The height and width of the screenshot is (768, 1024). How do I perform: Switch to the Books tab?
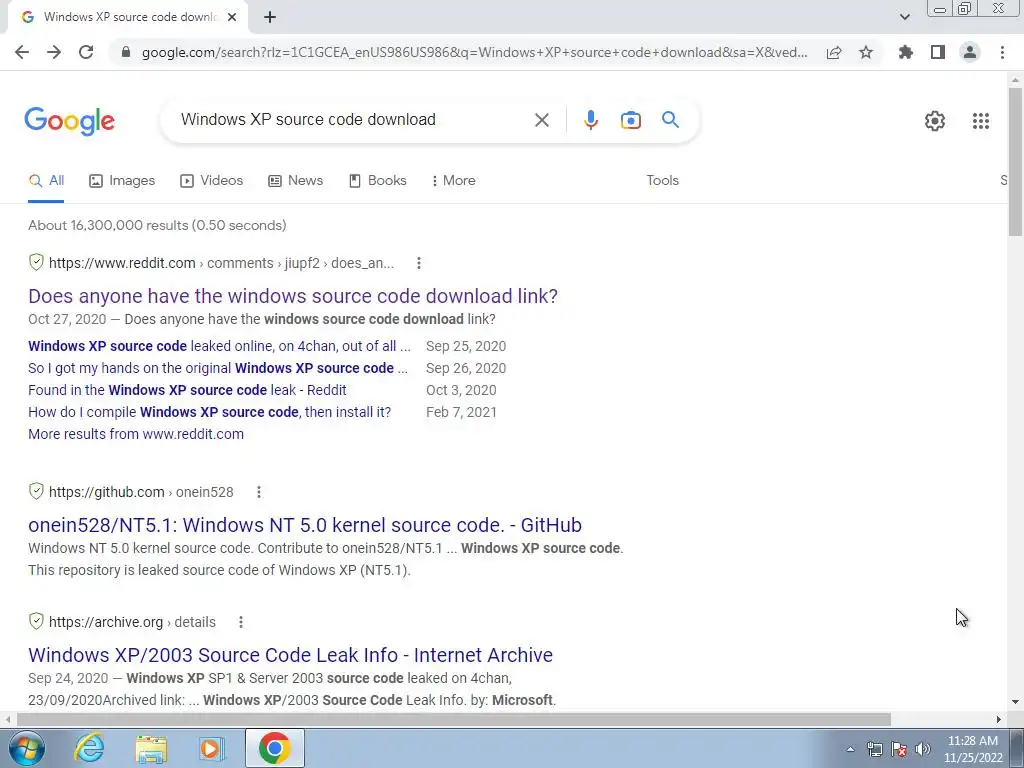tap(377, 181)
